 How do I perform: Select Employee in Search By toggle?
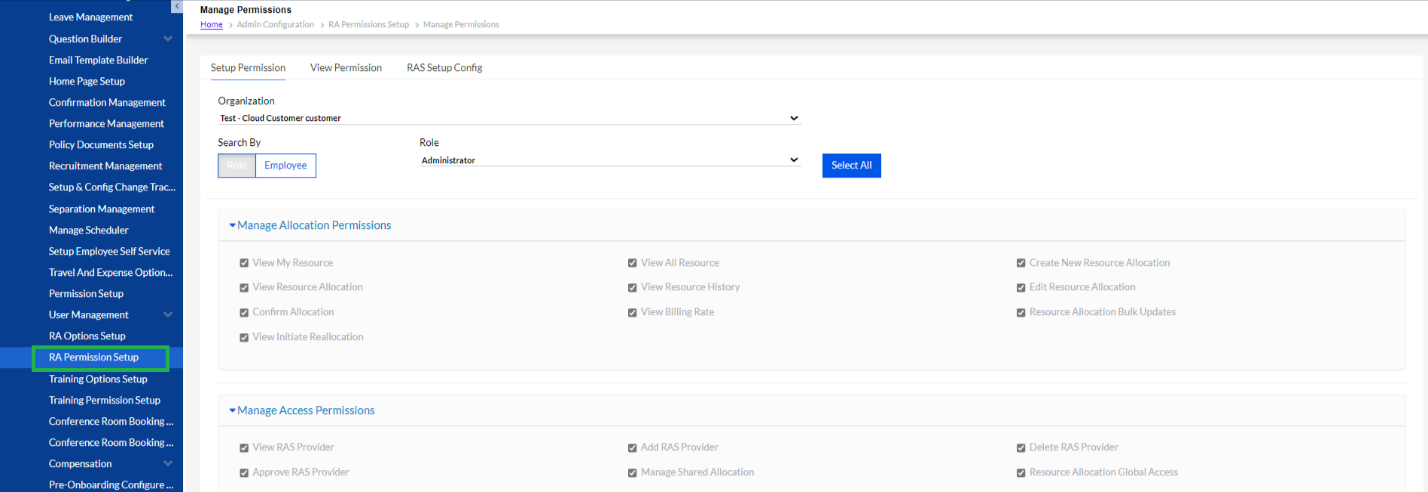[285, 165]
